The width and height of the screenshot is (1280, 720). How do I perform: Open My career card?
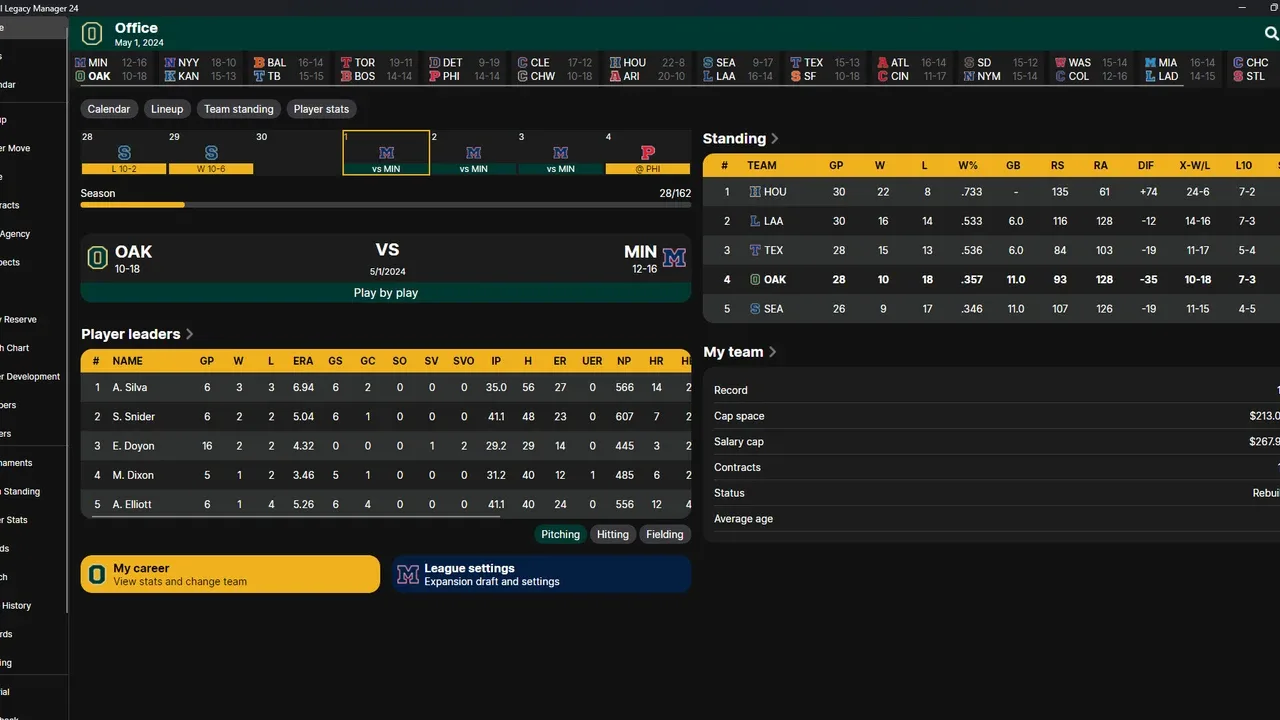click(230, 574)
